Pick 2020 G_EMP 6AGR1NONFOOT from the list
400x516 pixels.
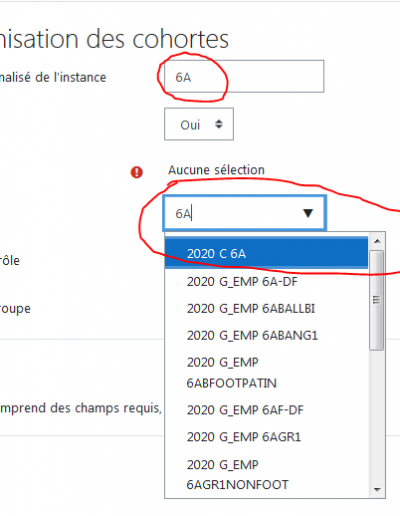[x=266, y=475]
